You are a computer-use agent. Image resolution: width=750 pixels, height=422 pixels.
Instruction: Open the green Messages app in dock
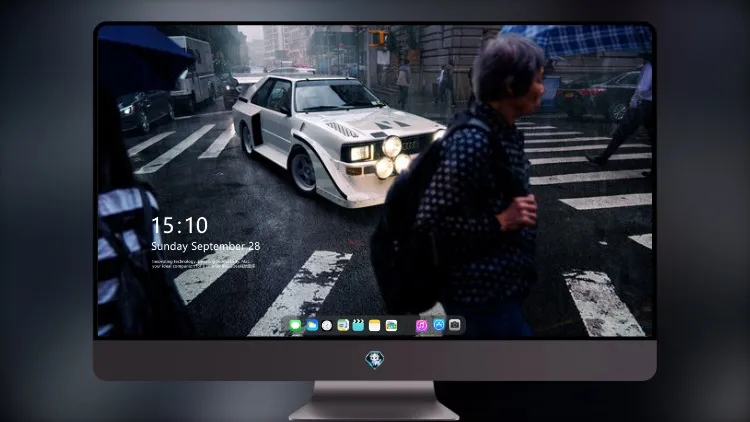[295, 325]
